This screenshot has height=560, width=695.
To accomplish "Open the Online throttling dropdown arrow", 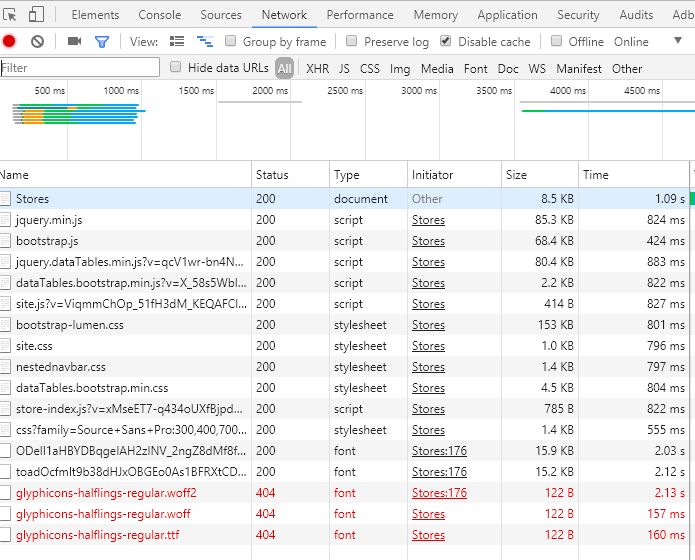I will point(678,40).
